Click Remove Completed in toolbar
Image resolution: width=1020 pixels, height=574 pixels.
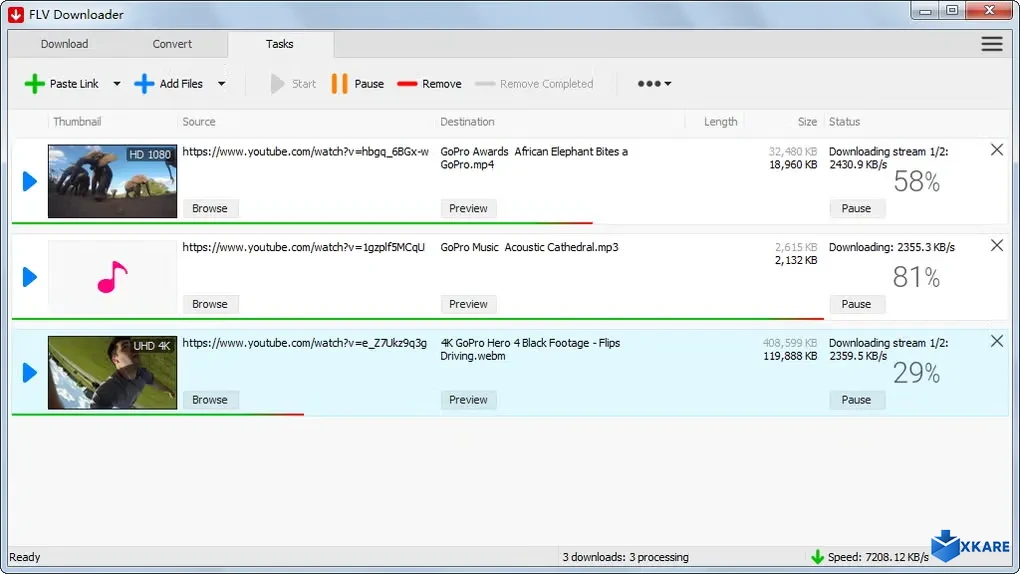coord(534,83)
